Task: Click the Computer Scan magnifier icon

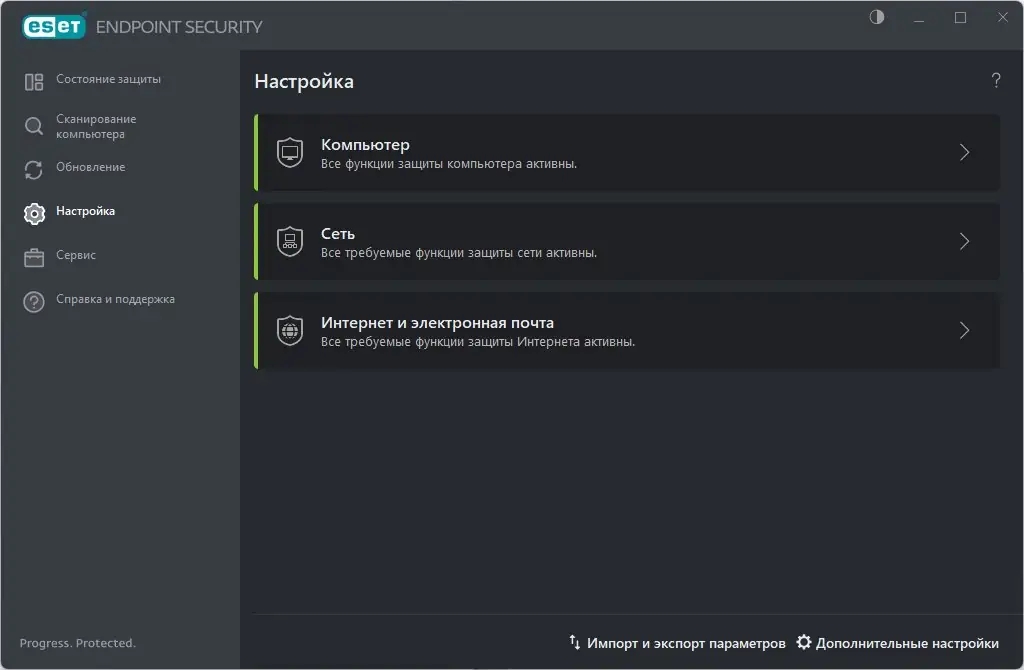Action: coord(34,126)
